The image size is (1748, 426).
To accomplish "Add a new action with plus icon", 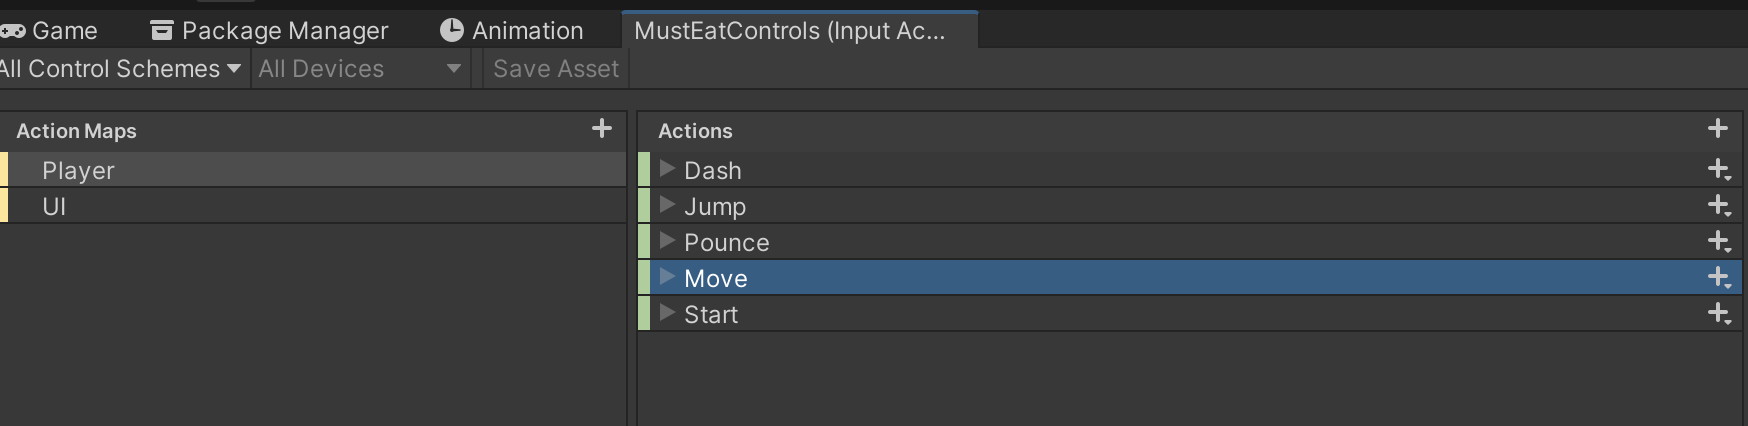I will 1718,129.
